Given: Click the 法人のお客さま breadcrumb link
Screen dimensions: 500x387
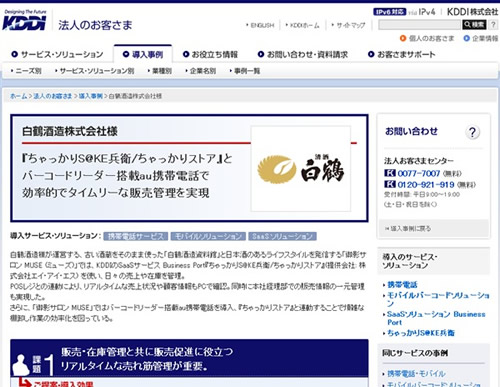Looking at the screenshot, I should click(53, 96).
